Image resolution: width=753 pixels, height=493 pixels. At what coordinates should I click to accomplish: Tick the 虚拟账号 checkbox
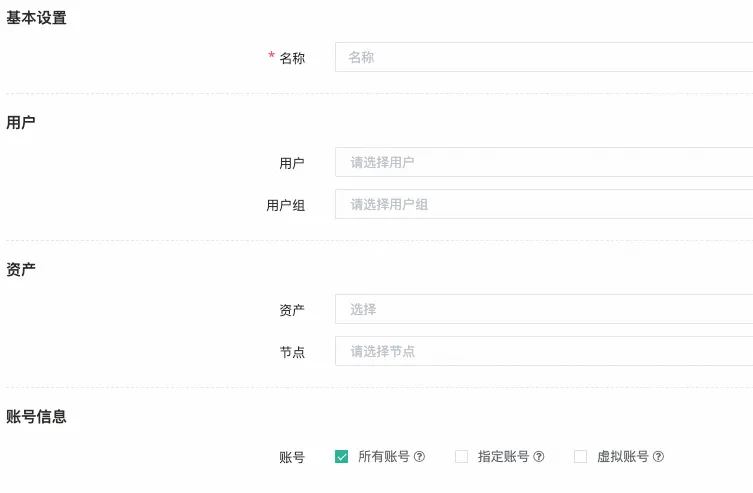(x=580, y=457)
